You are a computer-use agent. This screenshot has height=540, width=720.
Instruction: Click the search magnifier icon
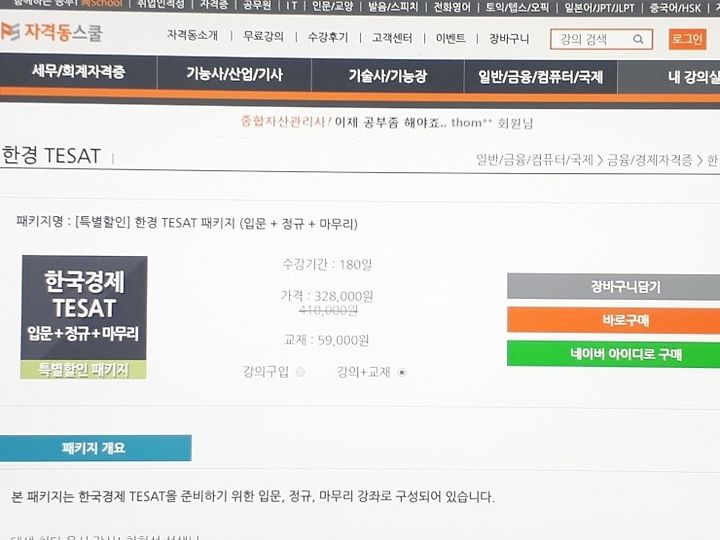point(638,39)
